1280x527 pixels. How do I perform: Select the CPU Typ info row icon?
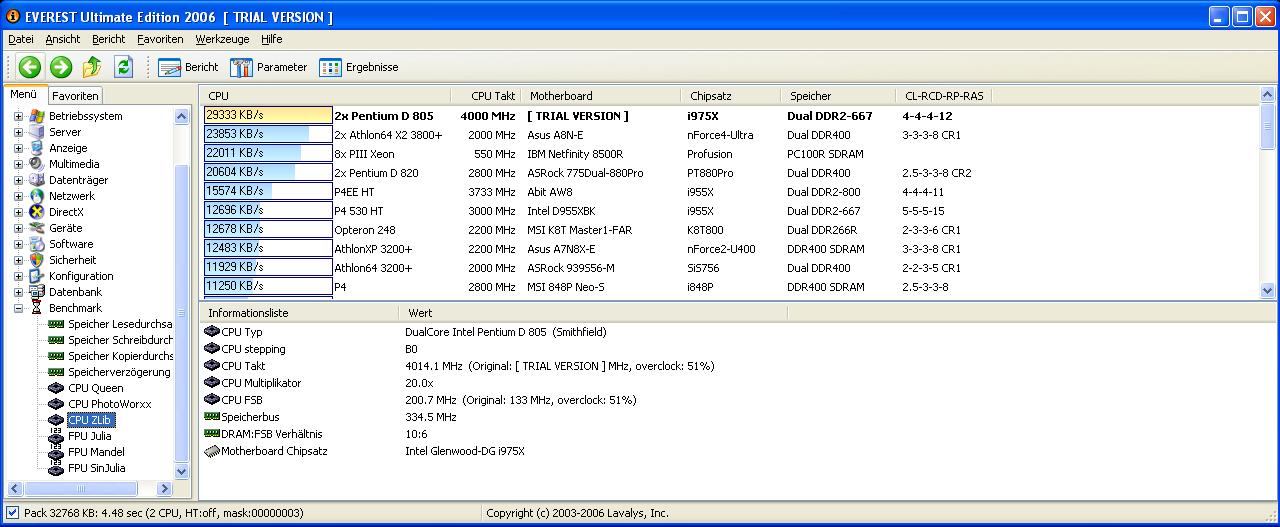(211, 332)
